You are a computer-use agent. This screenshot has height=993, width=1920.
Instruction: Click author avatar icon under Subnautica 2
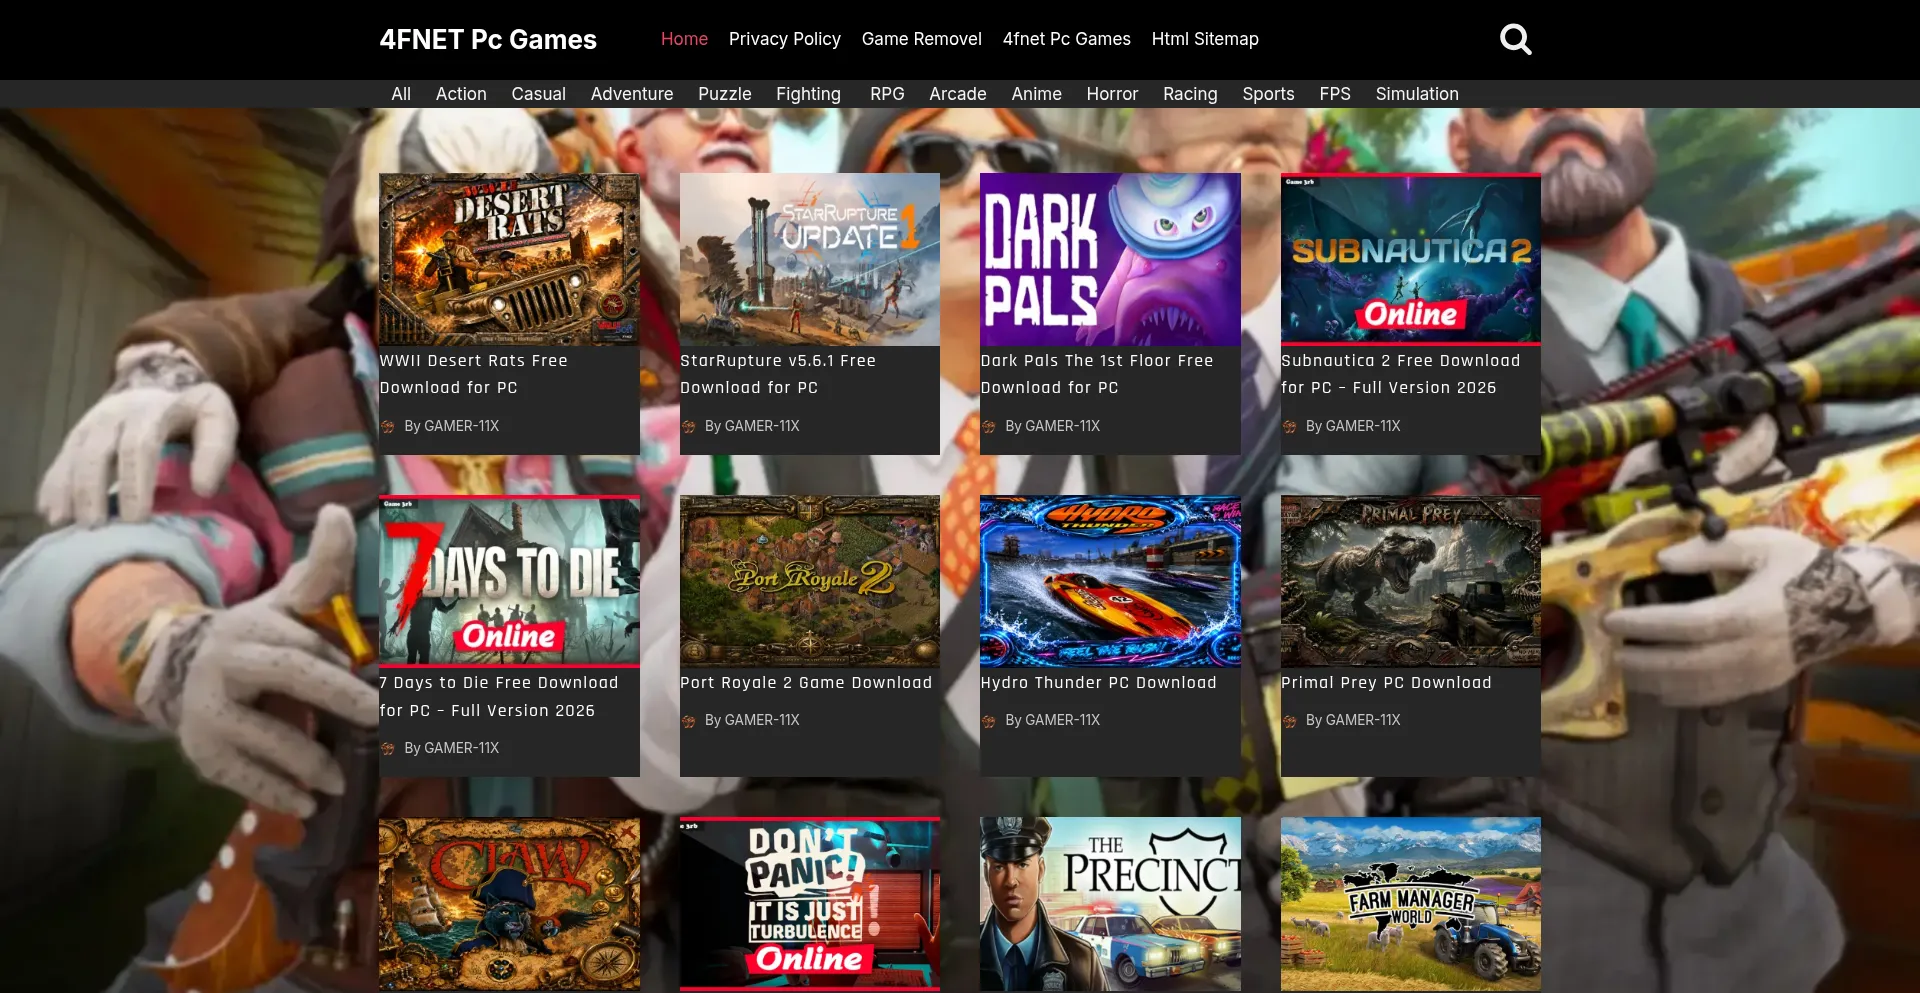[1290, 427]
